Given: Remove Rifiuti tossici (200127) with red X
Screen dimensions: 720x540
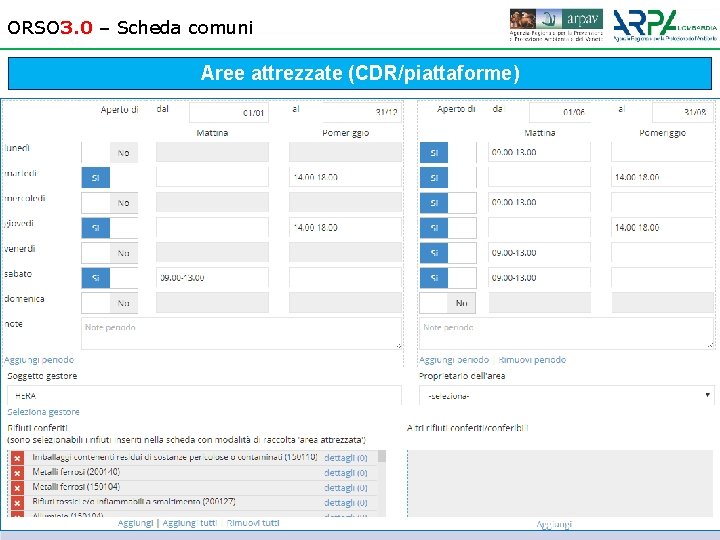Looking at the screenshot, I should click(17, 503).
